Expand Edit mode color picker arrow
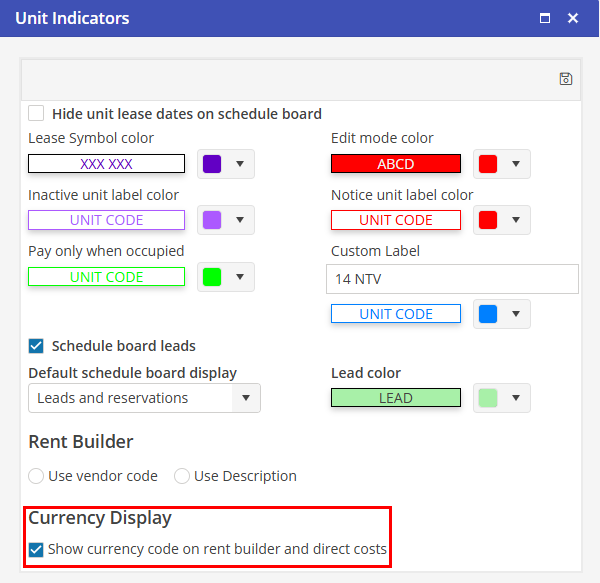The image size is (600, 583). [x=516, y=164]
